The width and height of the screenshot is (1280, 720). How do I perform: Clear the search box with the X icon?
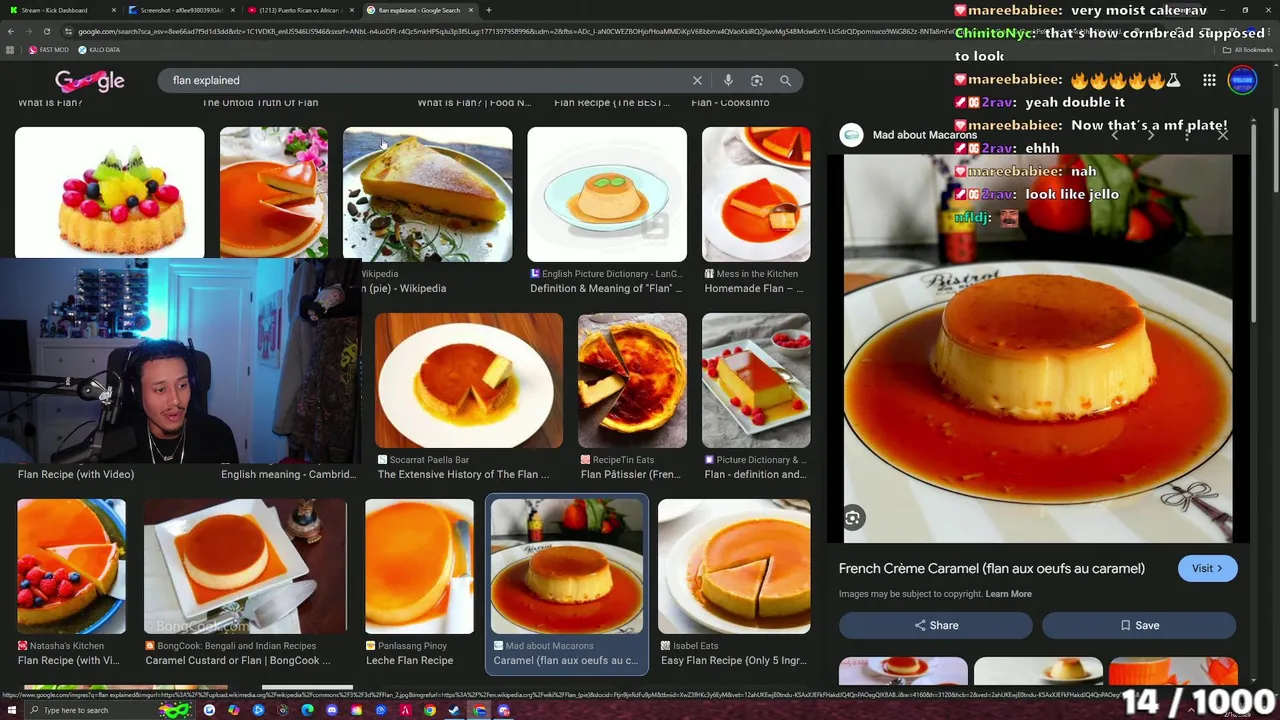point(697,80)
